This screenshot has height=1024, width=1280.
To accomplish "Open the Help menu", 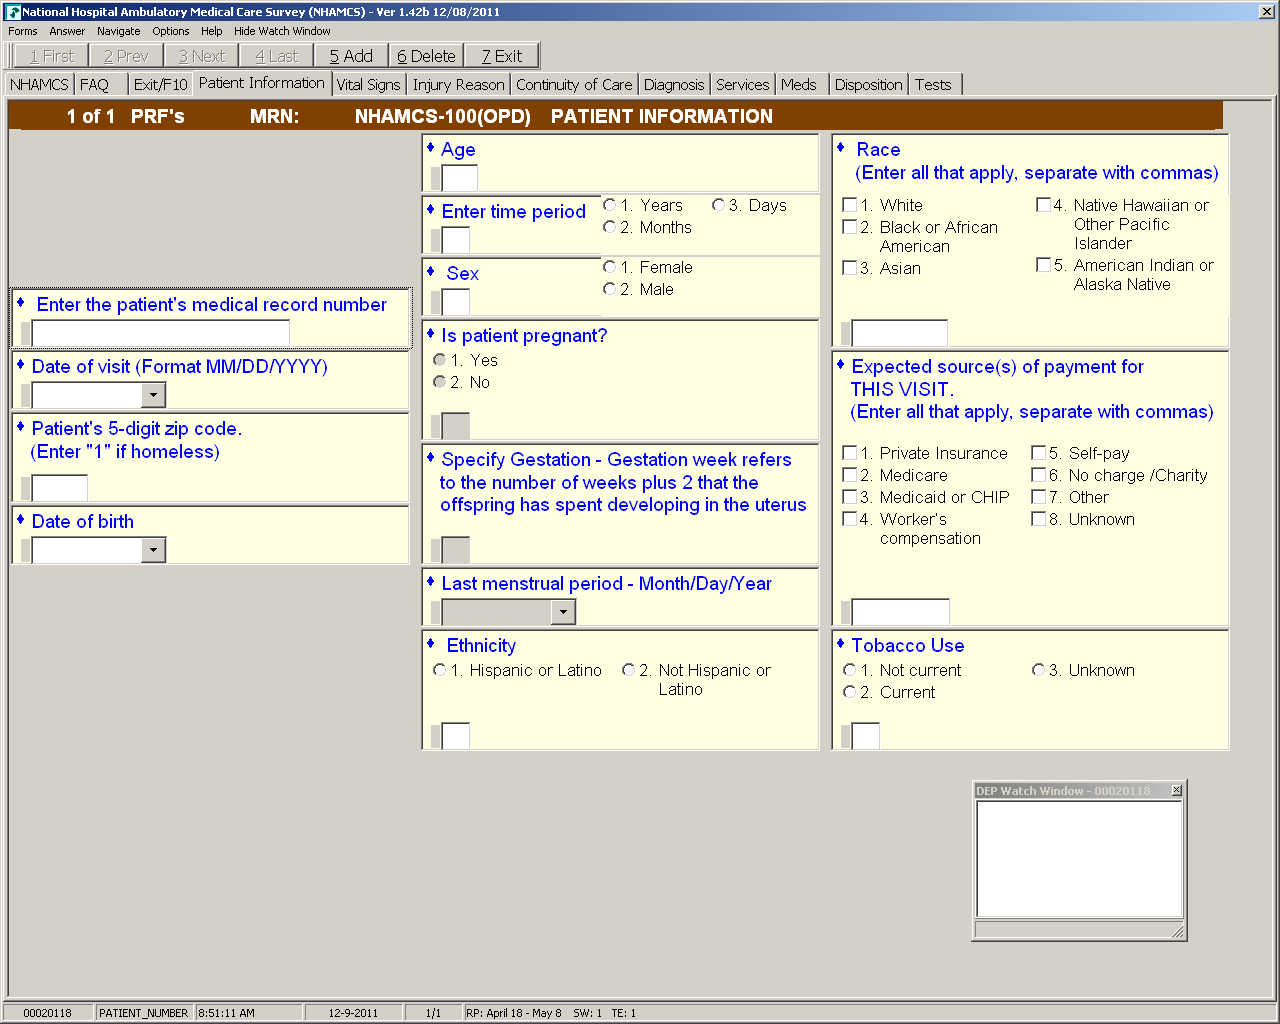I will [211, 31].
